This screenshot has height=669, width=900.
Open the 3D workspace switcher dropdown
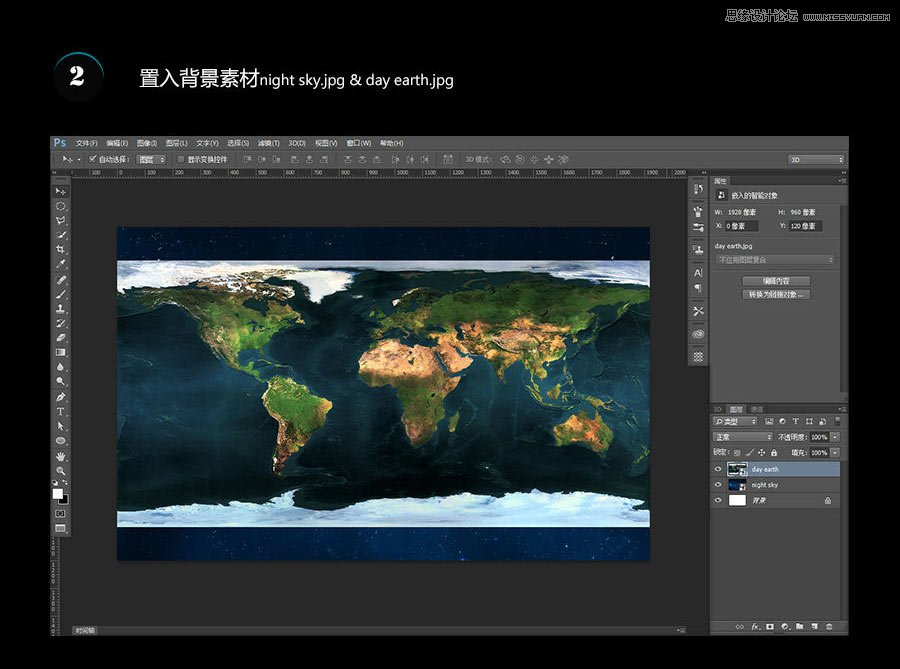pos(815,159)
